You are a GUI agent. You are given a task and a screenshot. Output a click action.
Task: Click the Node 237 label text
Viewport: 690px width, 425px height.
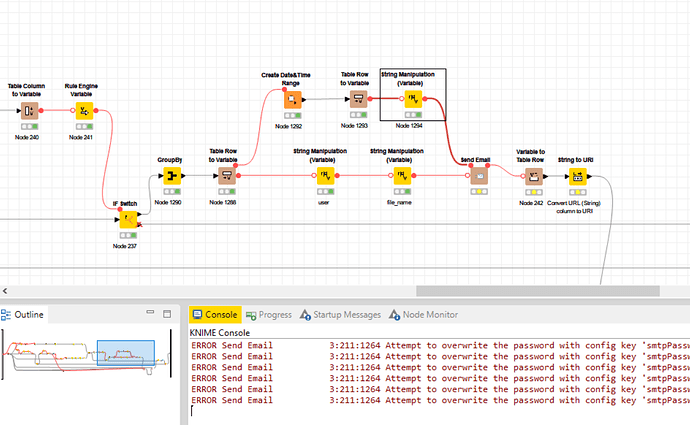pyautogui.click(x=125, y=246)
